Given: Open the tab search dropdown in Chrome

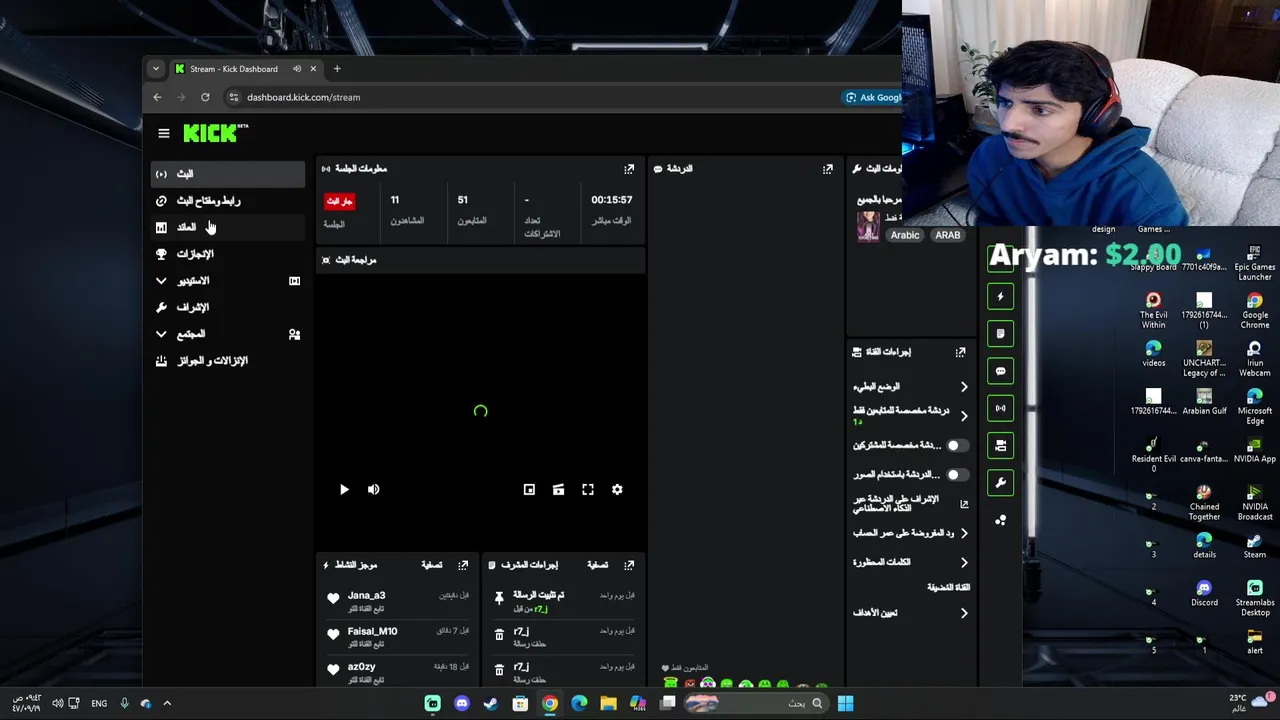Looking at the screenshot, I should (155, 69).
